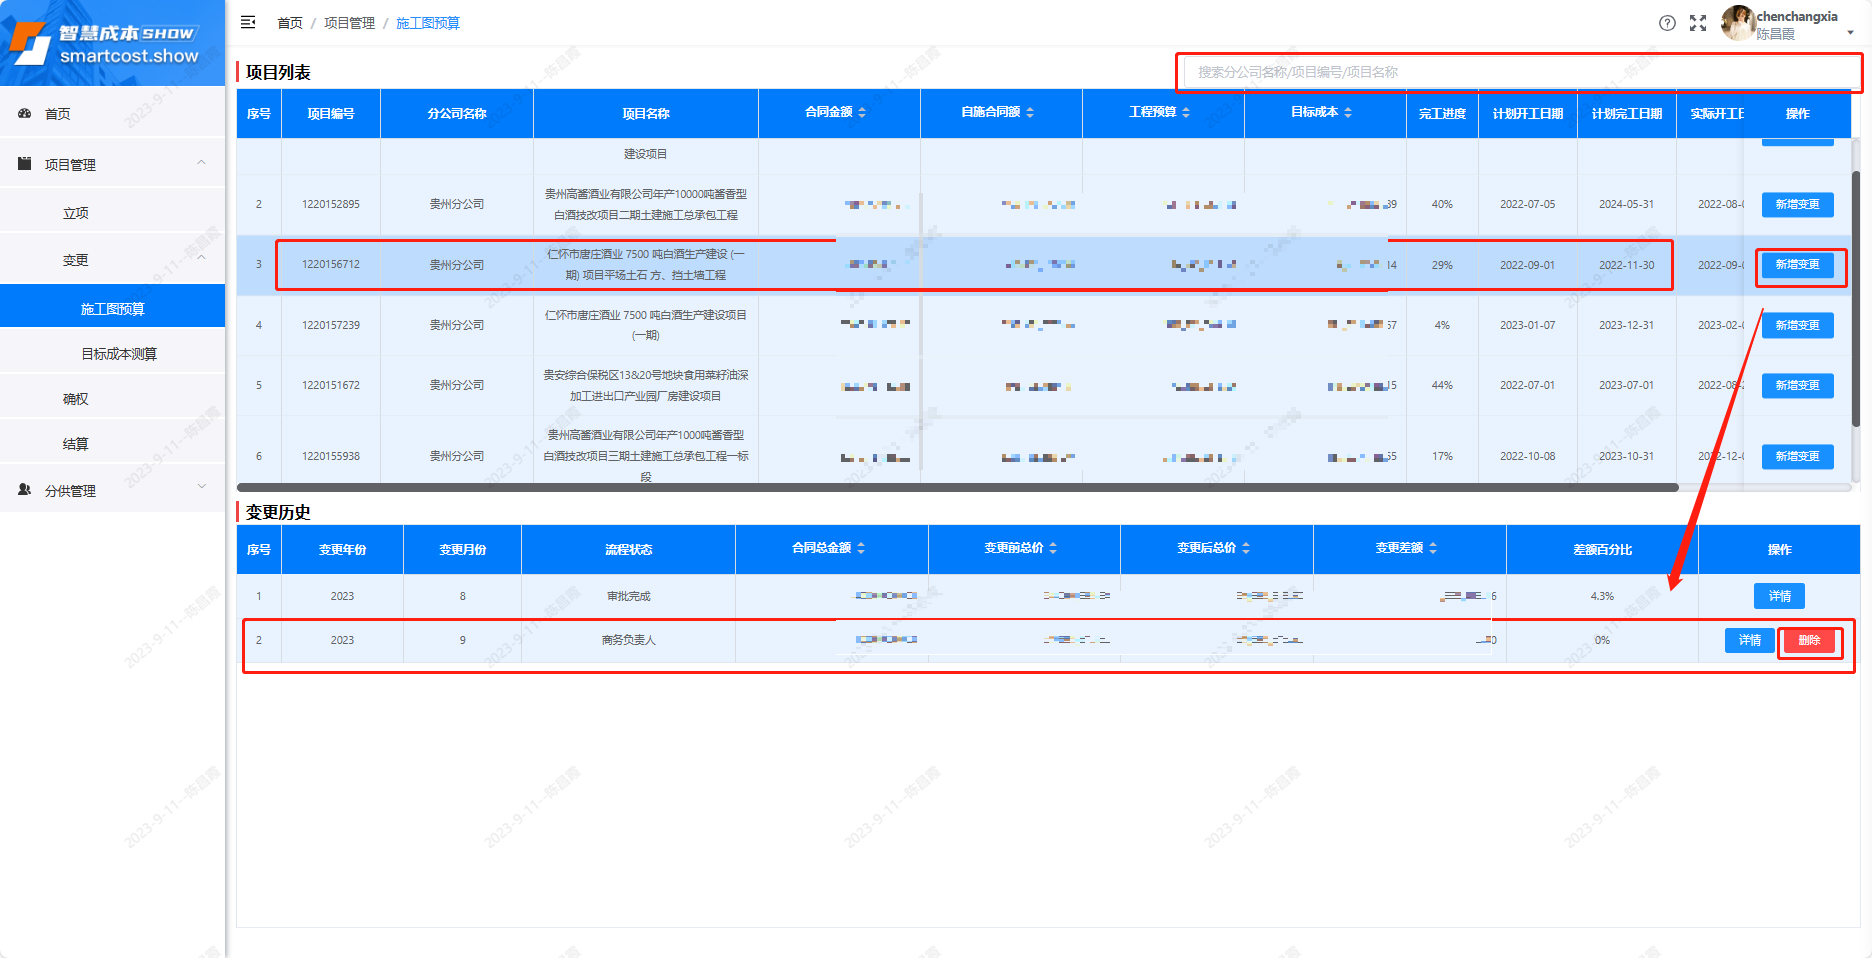Open the help question mark icon
This screenshot has width=1872, height=958.
click(1667, 23)
